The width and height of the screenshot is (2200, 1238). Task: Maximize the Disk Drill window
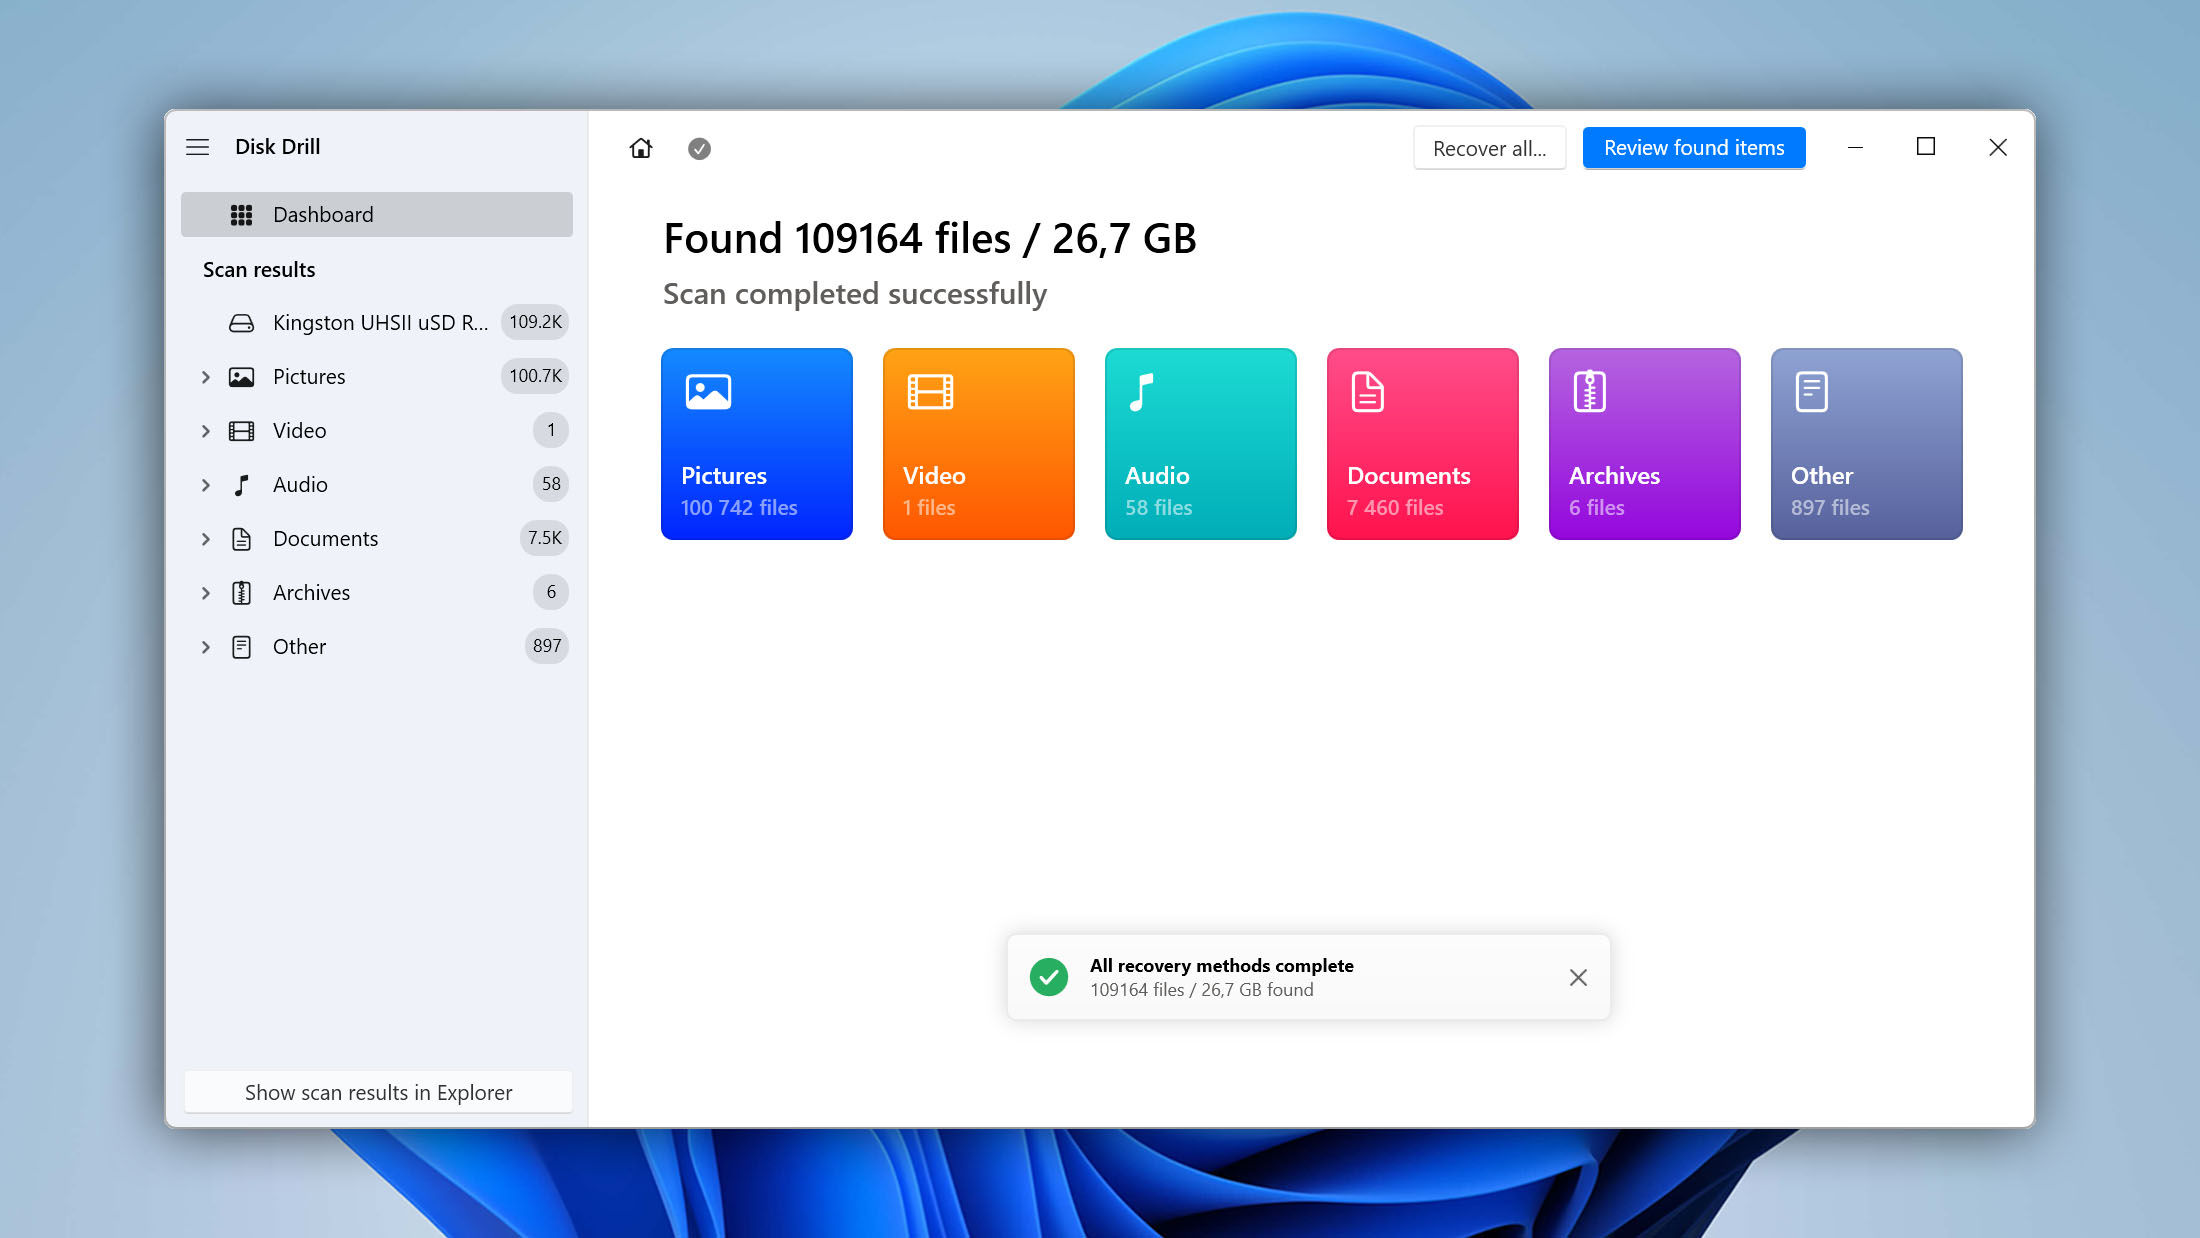1926,147
